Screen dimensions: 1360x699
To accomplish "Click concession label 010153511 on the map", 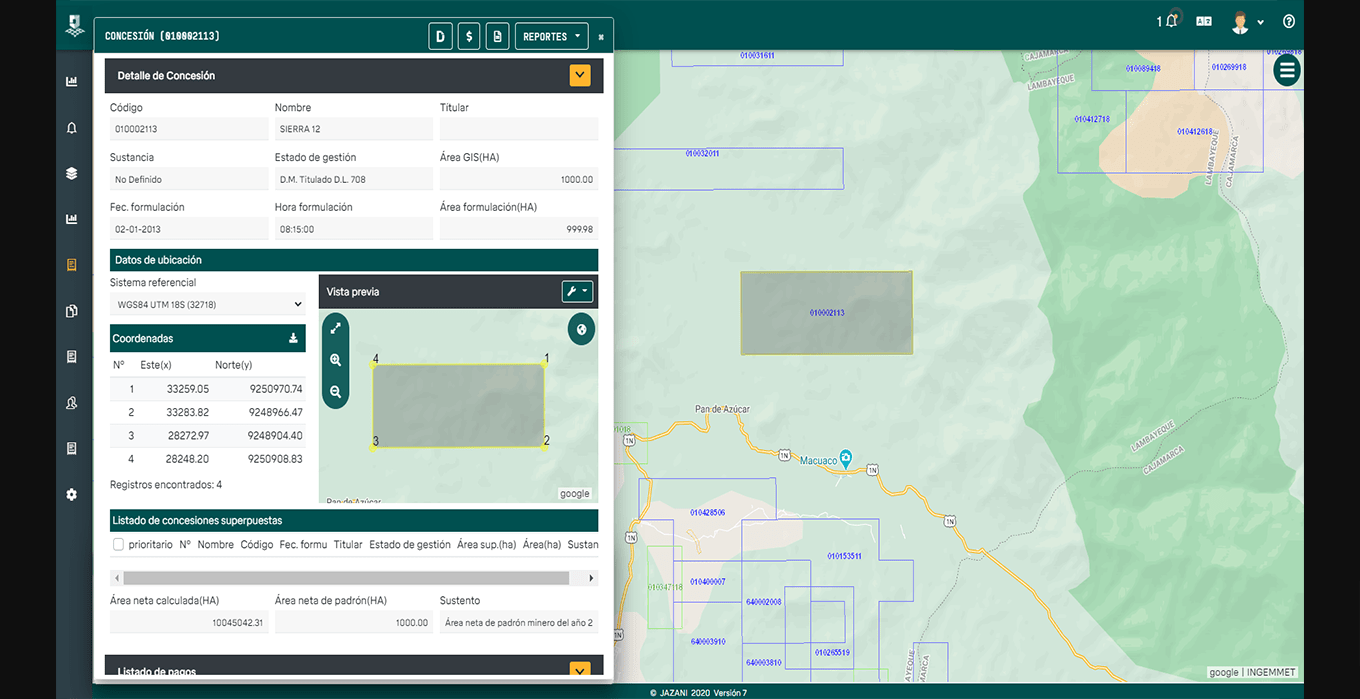I will point(844,556).
